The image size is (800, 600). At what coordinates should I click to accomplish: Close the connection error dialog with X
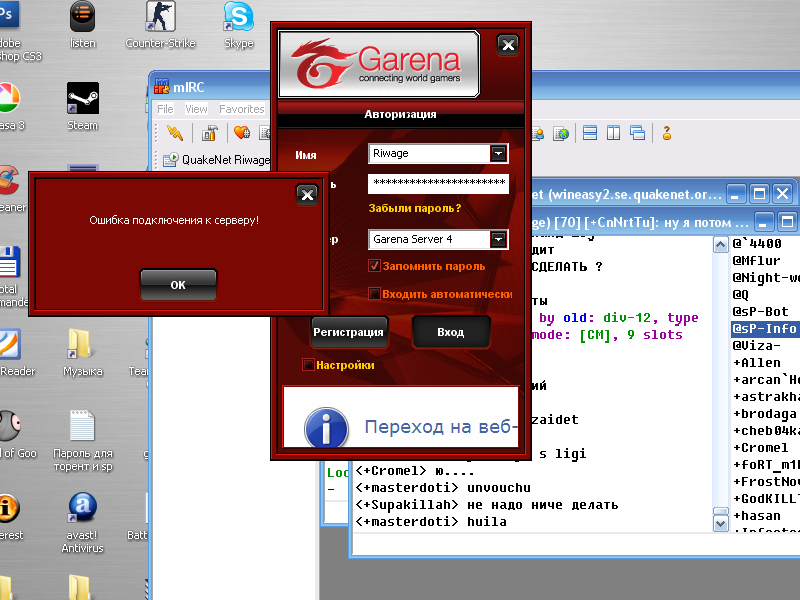click(307, 194)
